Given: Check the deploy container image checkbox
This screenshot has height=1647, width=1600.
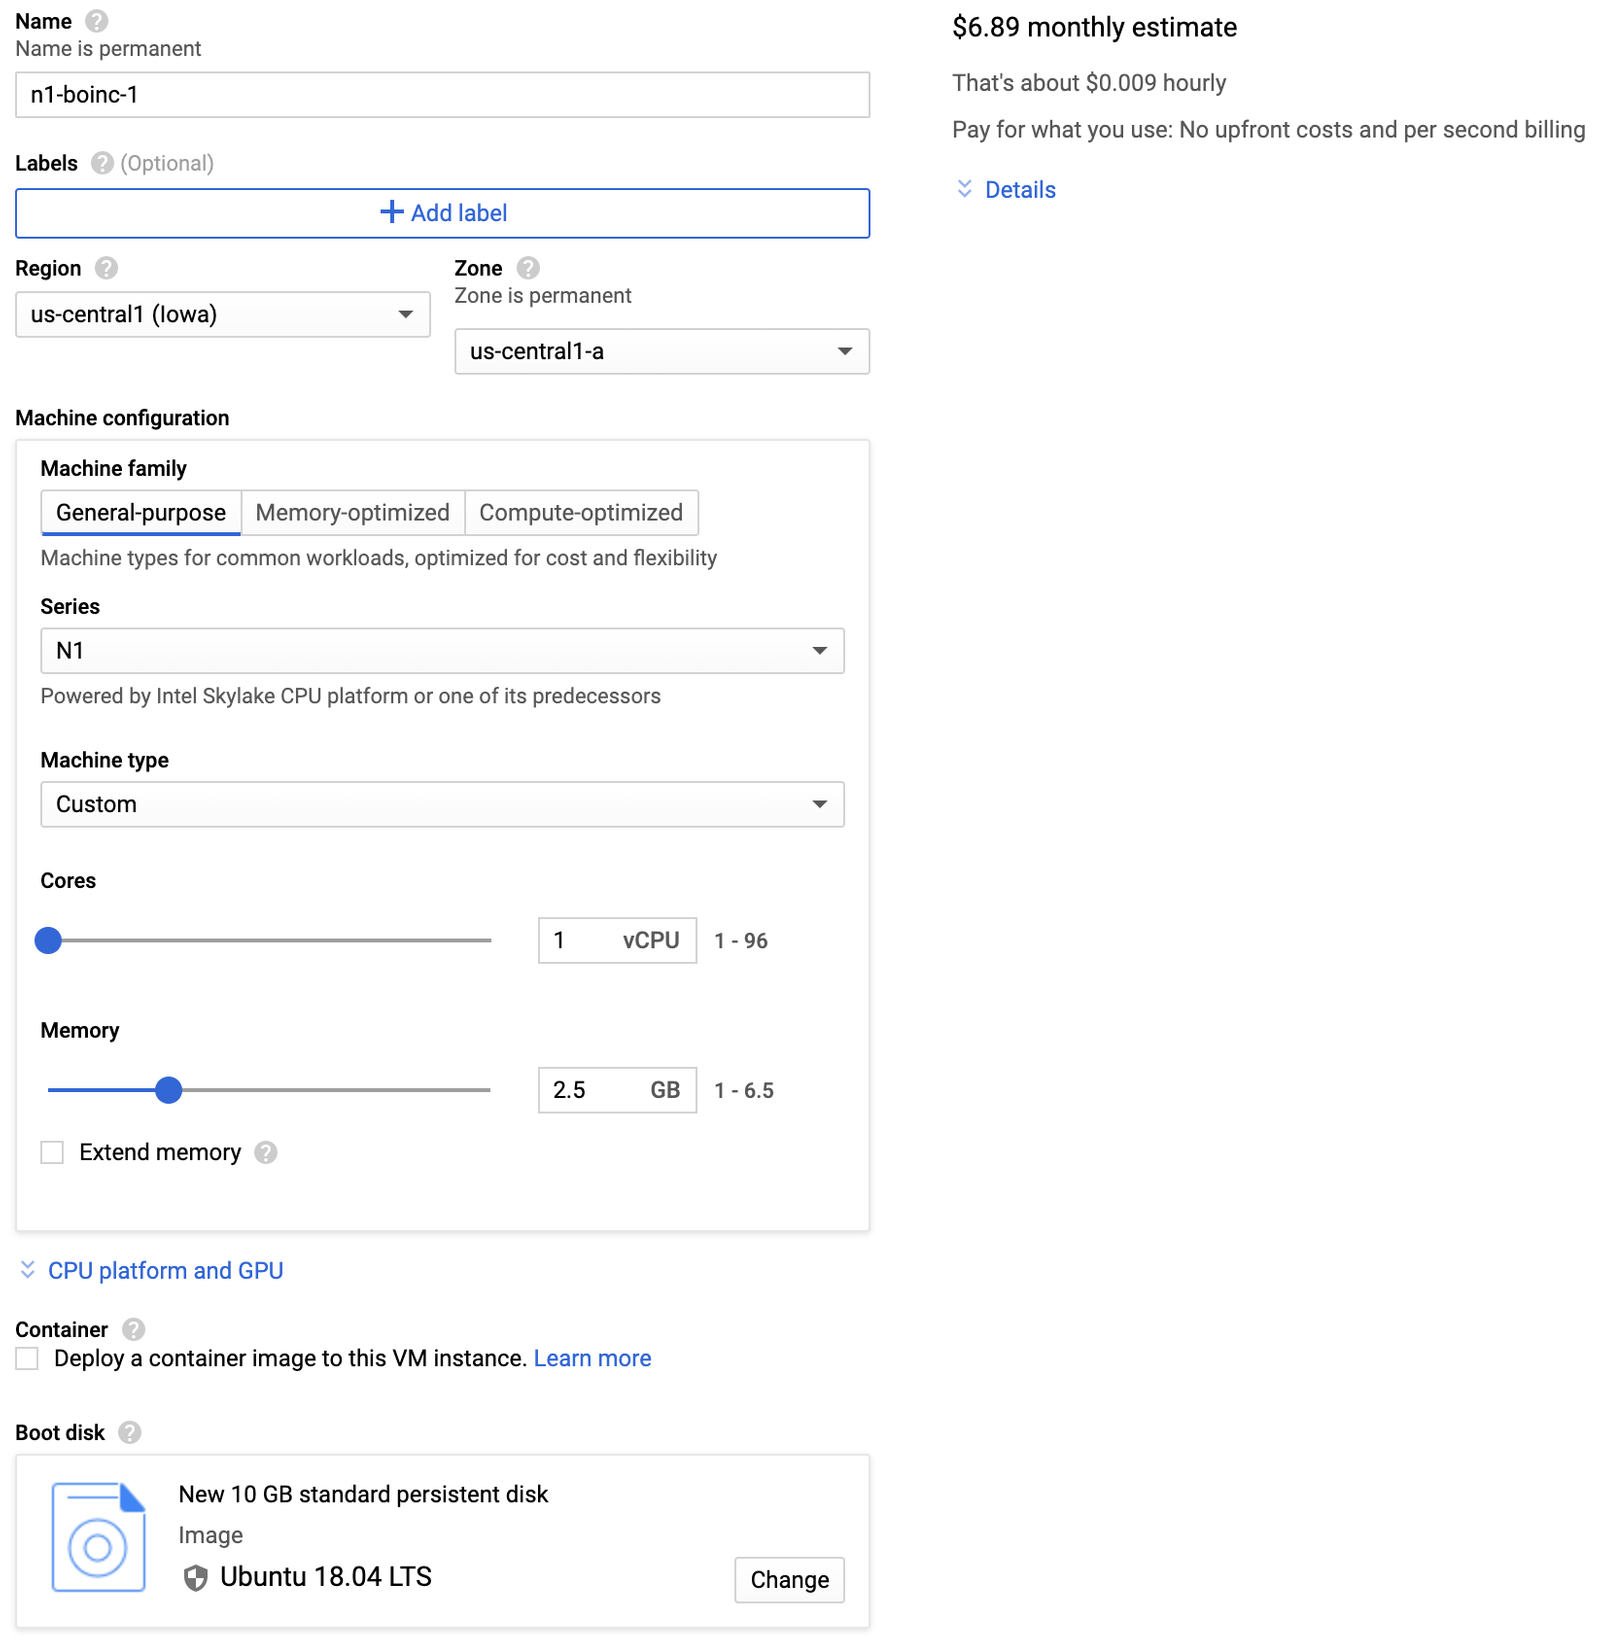Looking at the screenshot, I should click(x=27, y=1359).
